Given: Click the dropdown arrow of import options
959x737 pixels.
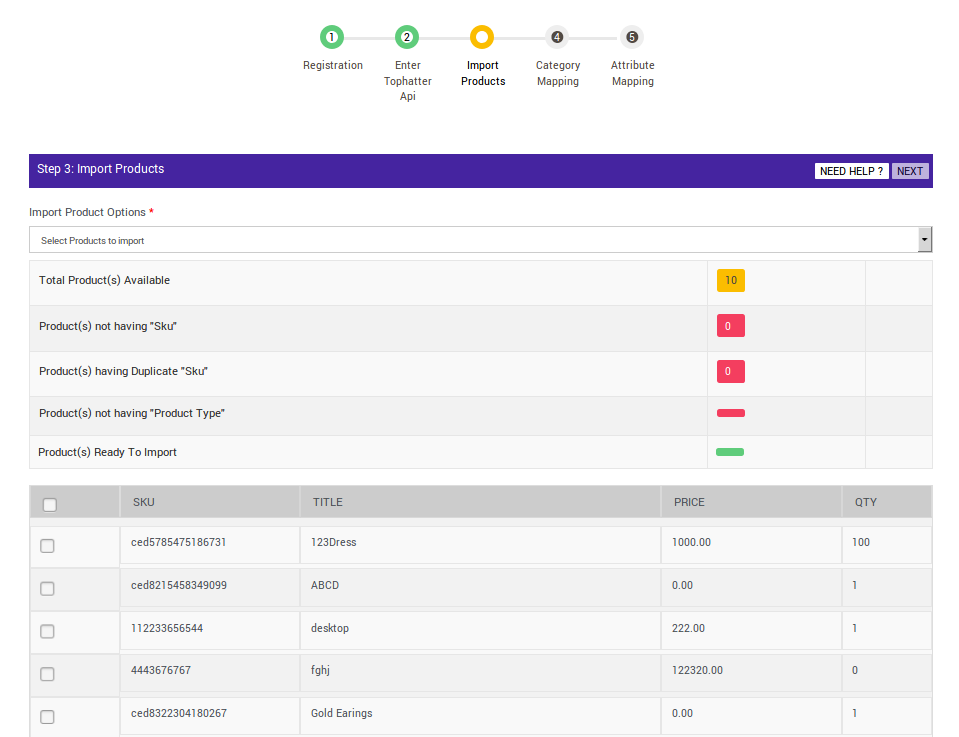Looking at the screenshot, I should tap(924, 240).
